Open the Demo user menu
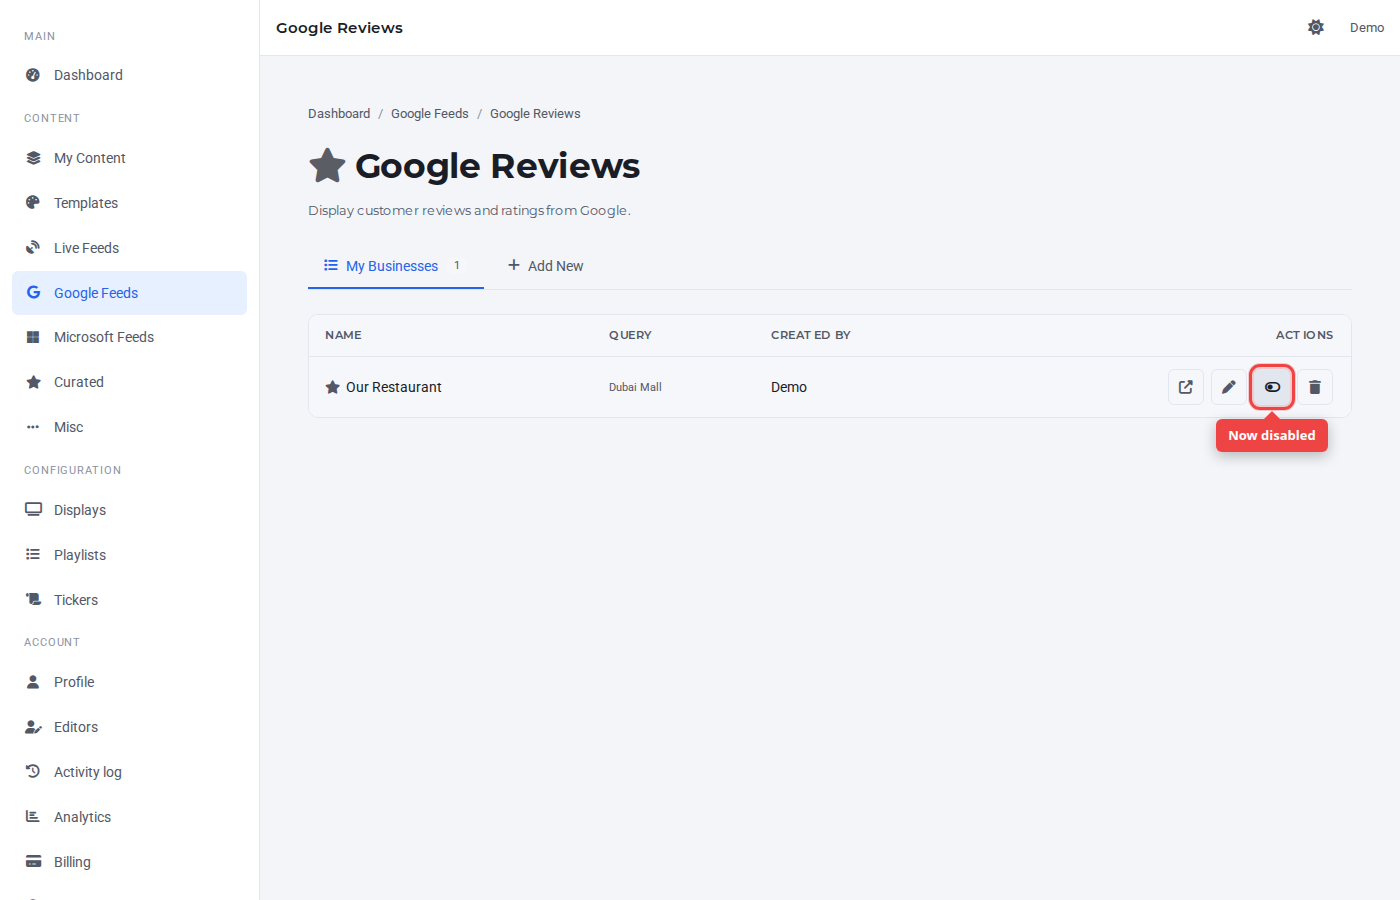This screenshot has width=1400, height=900. pyautogui.click(x=1367, y=27)
